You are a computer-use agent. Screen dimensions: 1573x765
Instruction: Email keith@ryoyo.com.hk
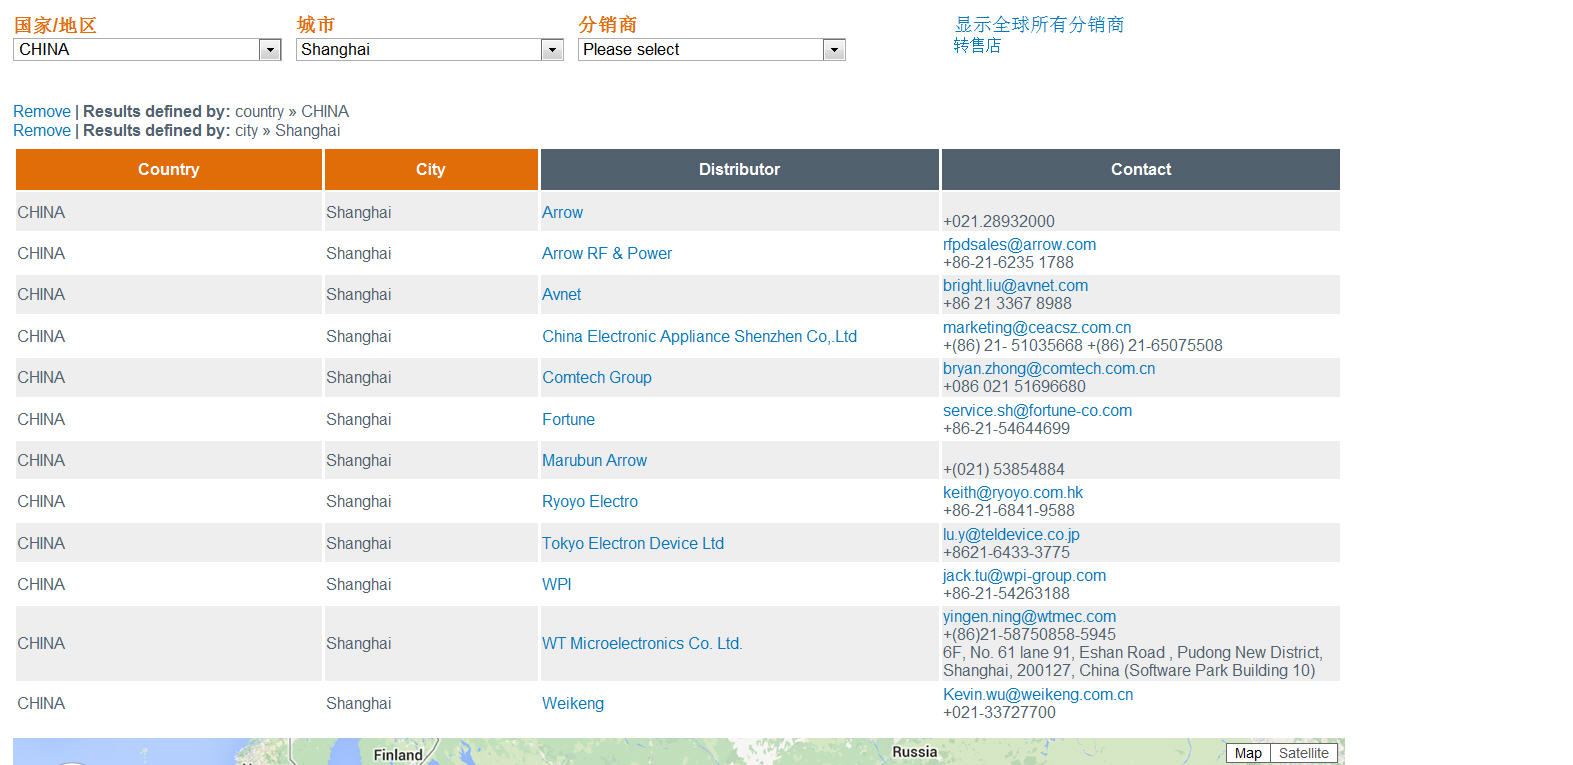(1013, 492)
